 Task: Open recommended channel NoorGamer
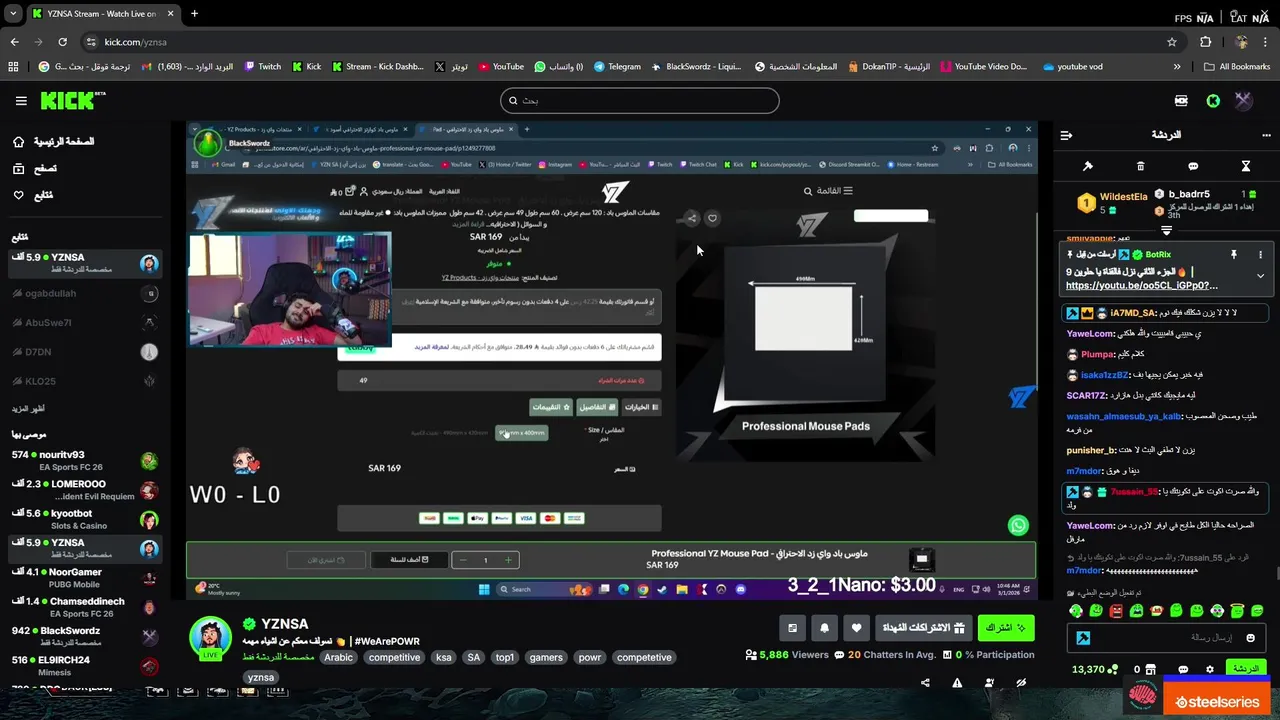84,578
